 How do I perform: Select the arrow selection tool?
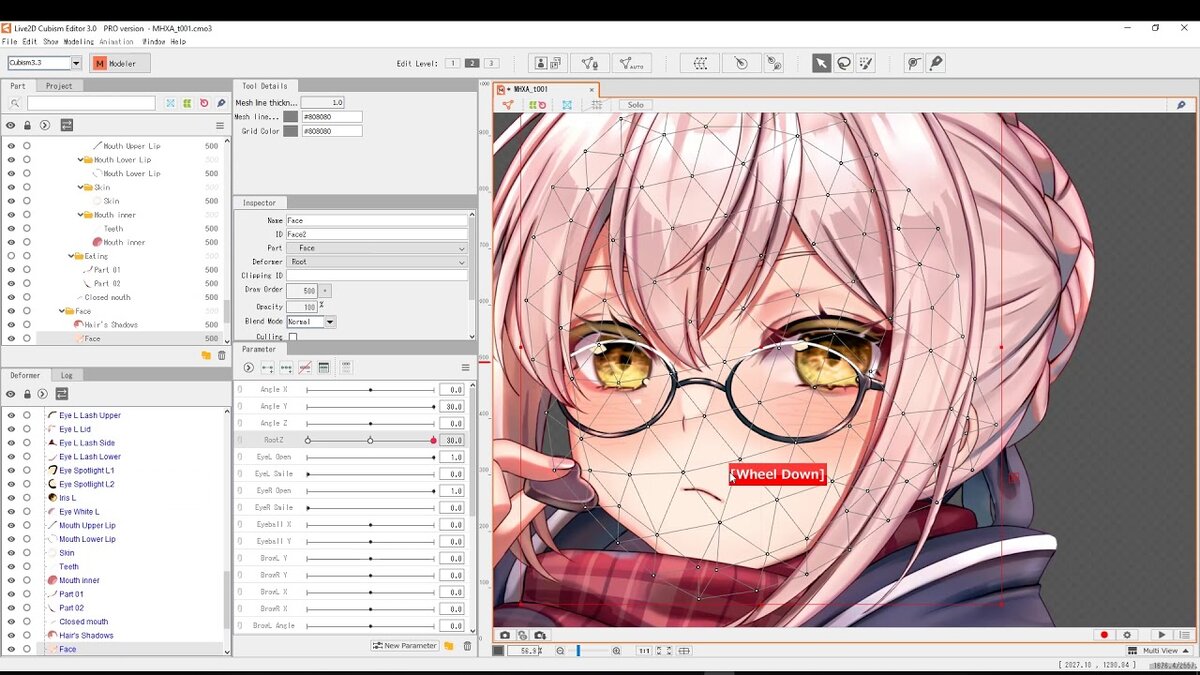coord(821,63)
